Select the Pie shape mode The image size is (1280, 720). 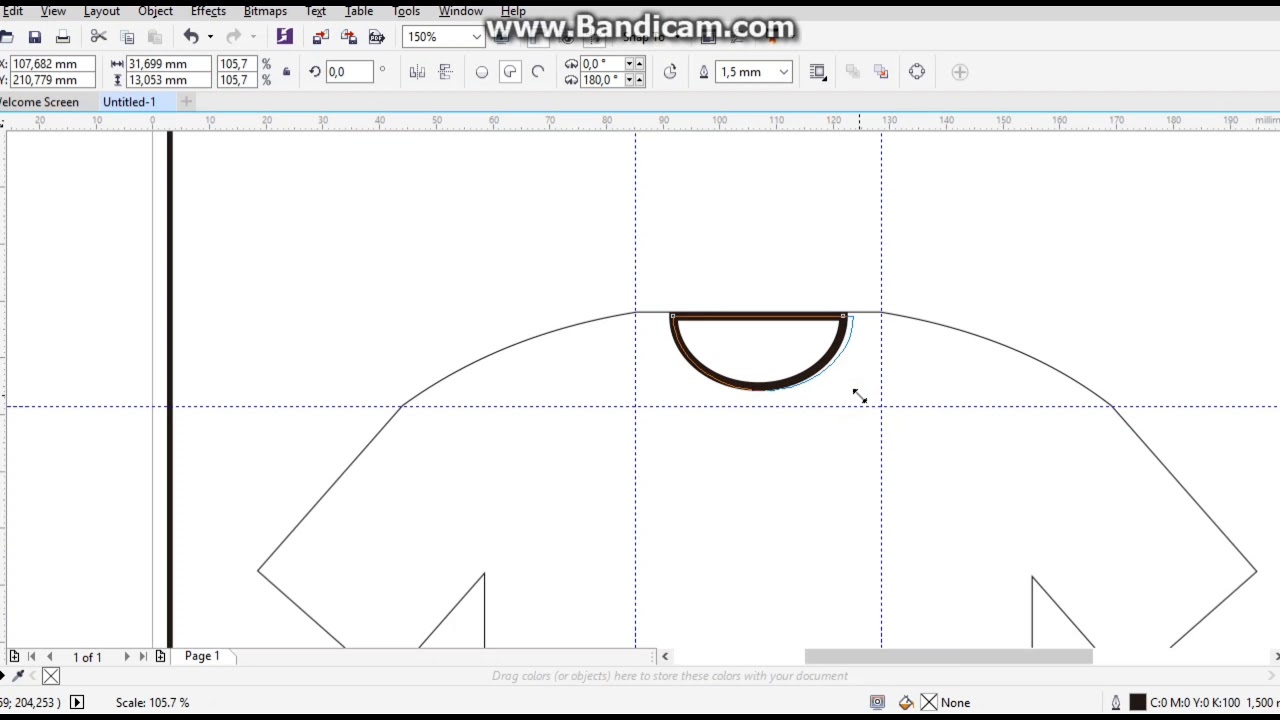510,72
